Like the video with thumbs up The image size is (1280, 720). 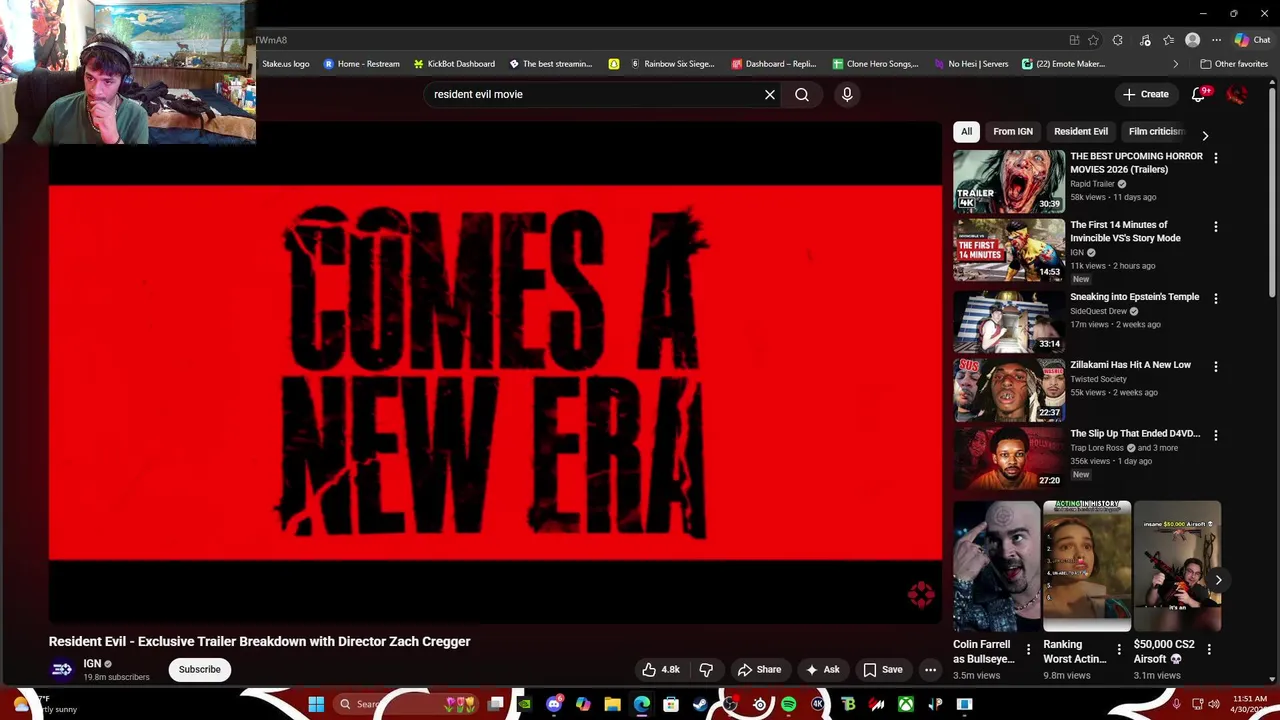click(661, 670)
